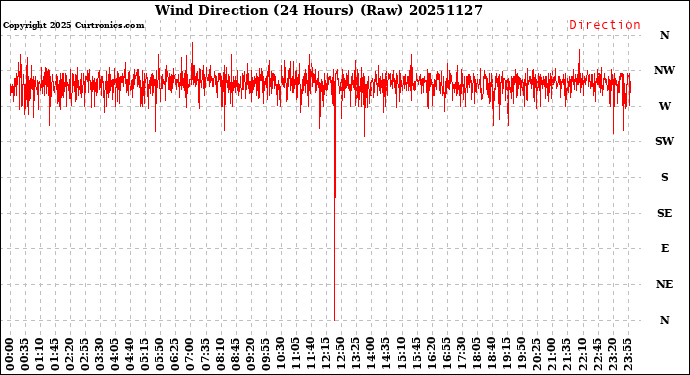
Task: Click the '19:50' time label
Action: click(x=521, y=355)
